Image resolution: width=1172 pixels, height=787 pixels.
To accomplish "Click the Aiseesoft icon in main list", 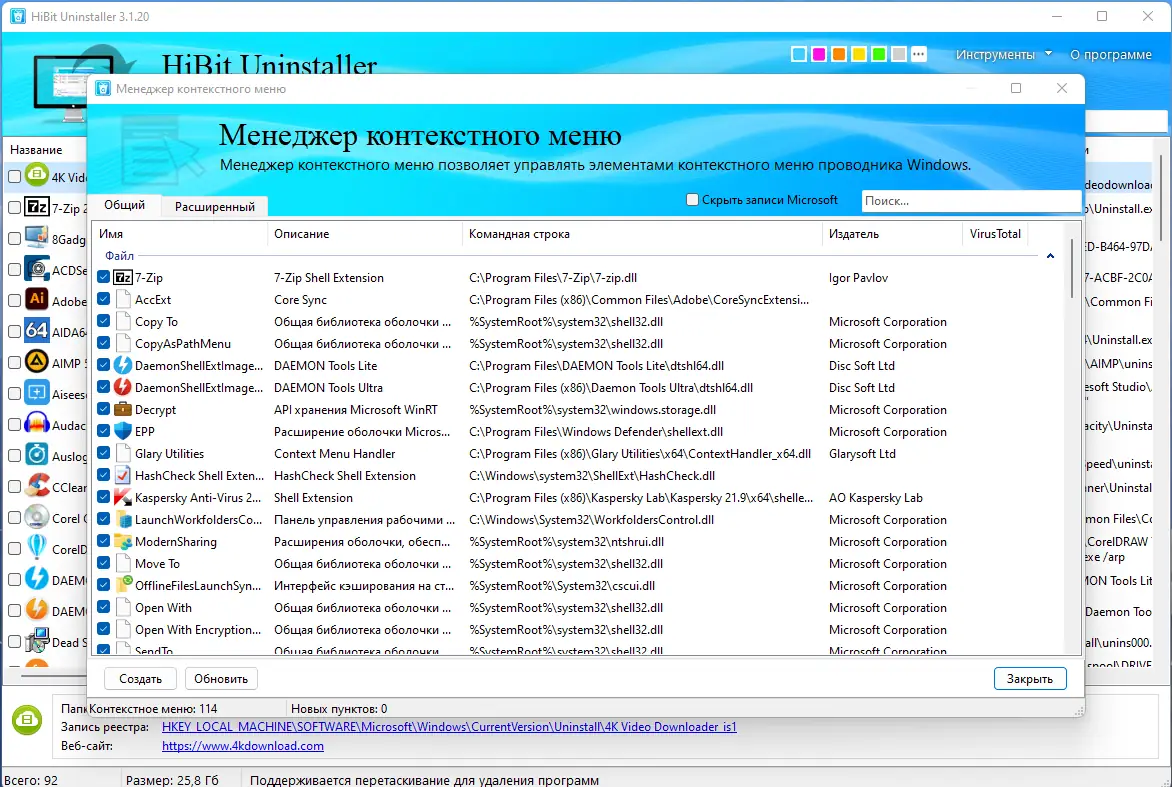I will pyautogui.click(x=37, y=392).
